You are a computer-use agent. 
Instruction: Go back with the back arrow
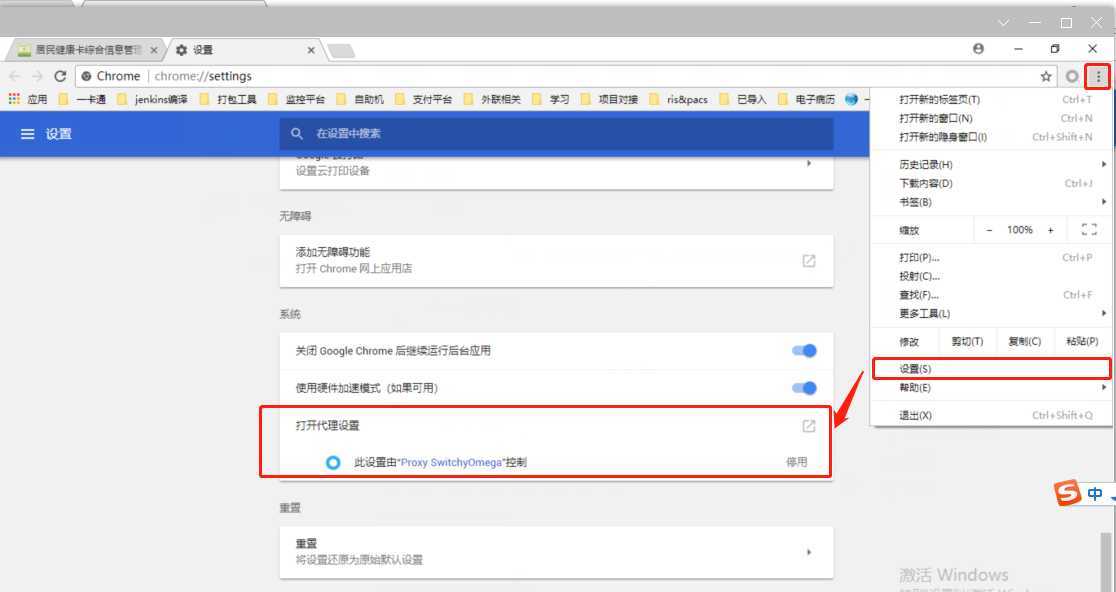click(x=15, y=76)
